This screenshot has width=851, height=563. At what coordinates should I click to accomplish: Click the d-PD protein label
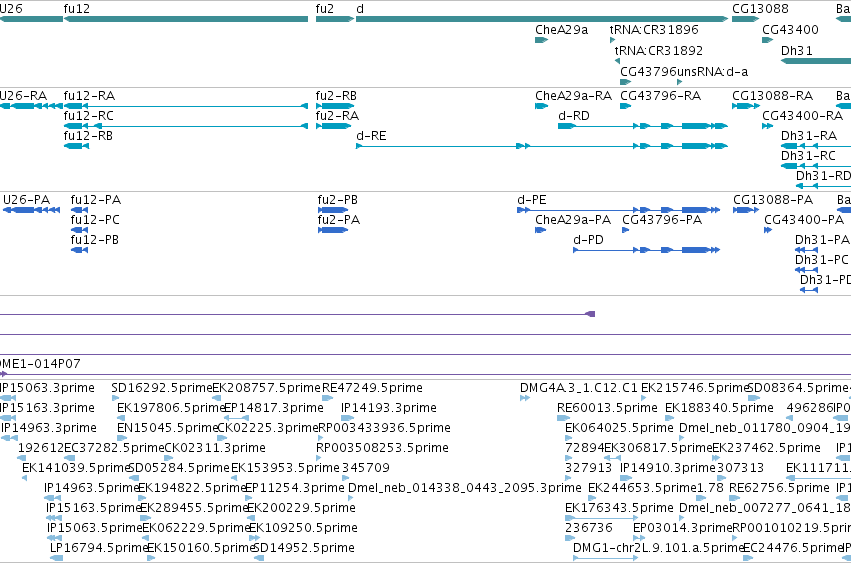click(588, 240)
